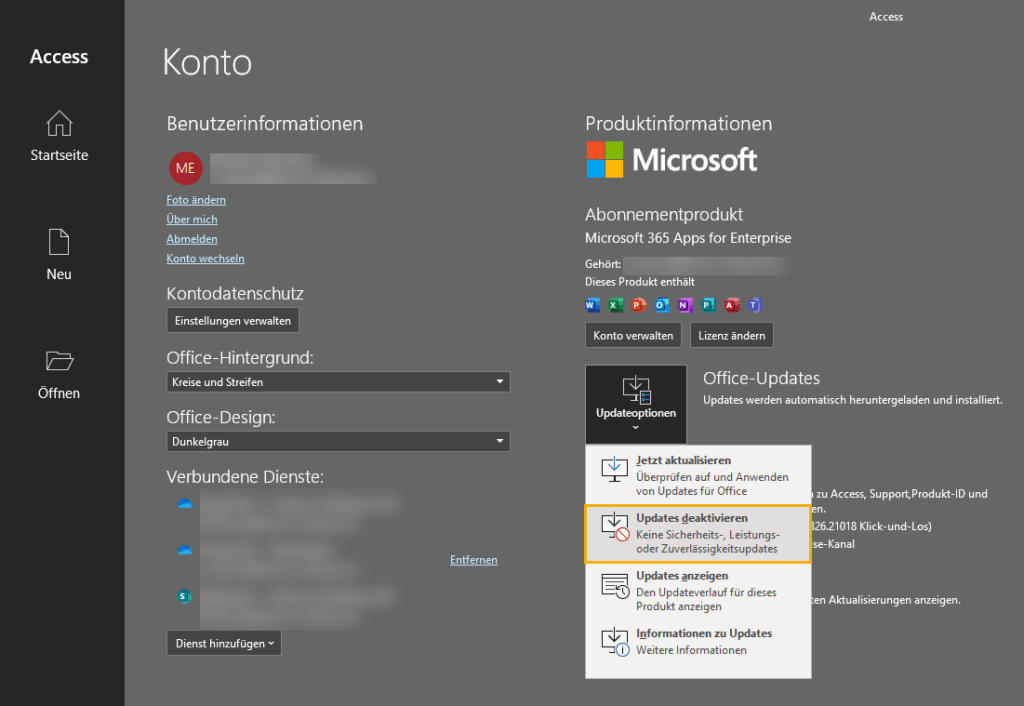This screenshot has height=706, width=1024.
Task: Click the Access app icon in product list
Action: tap(731, 305)
